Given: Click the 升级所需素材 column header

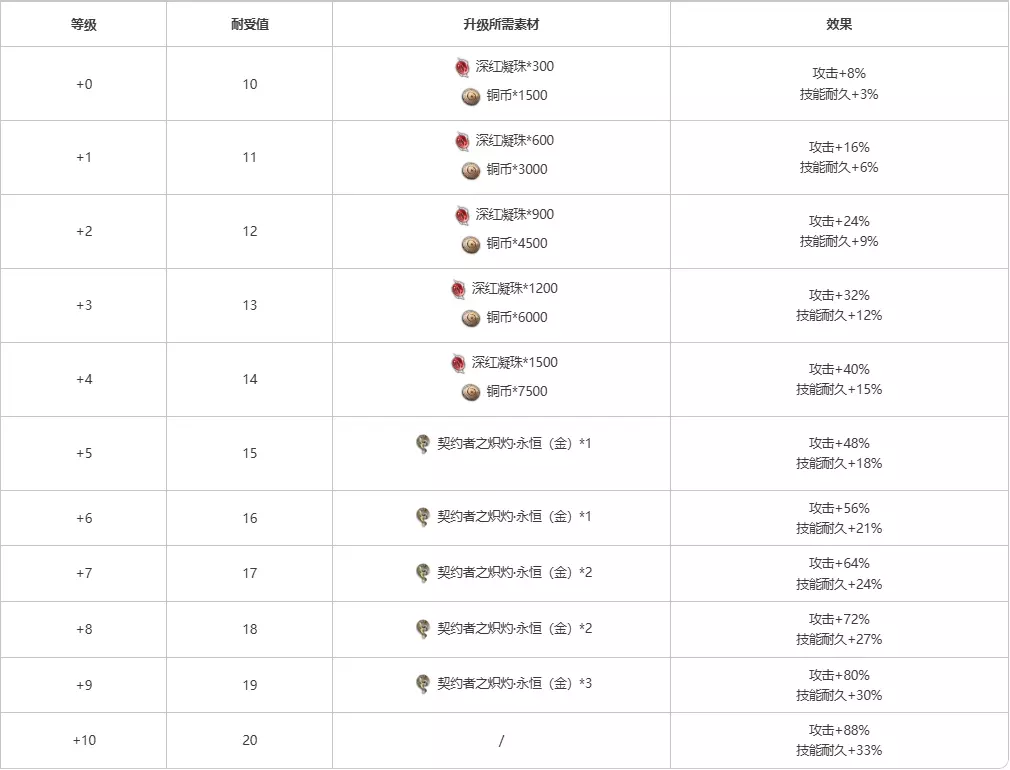Looking at the screenshot, I should click(x=501, y=24).
